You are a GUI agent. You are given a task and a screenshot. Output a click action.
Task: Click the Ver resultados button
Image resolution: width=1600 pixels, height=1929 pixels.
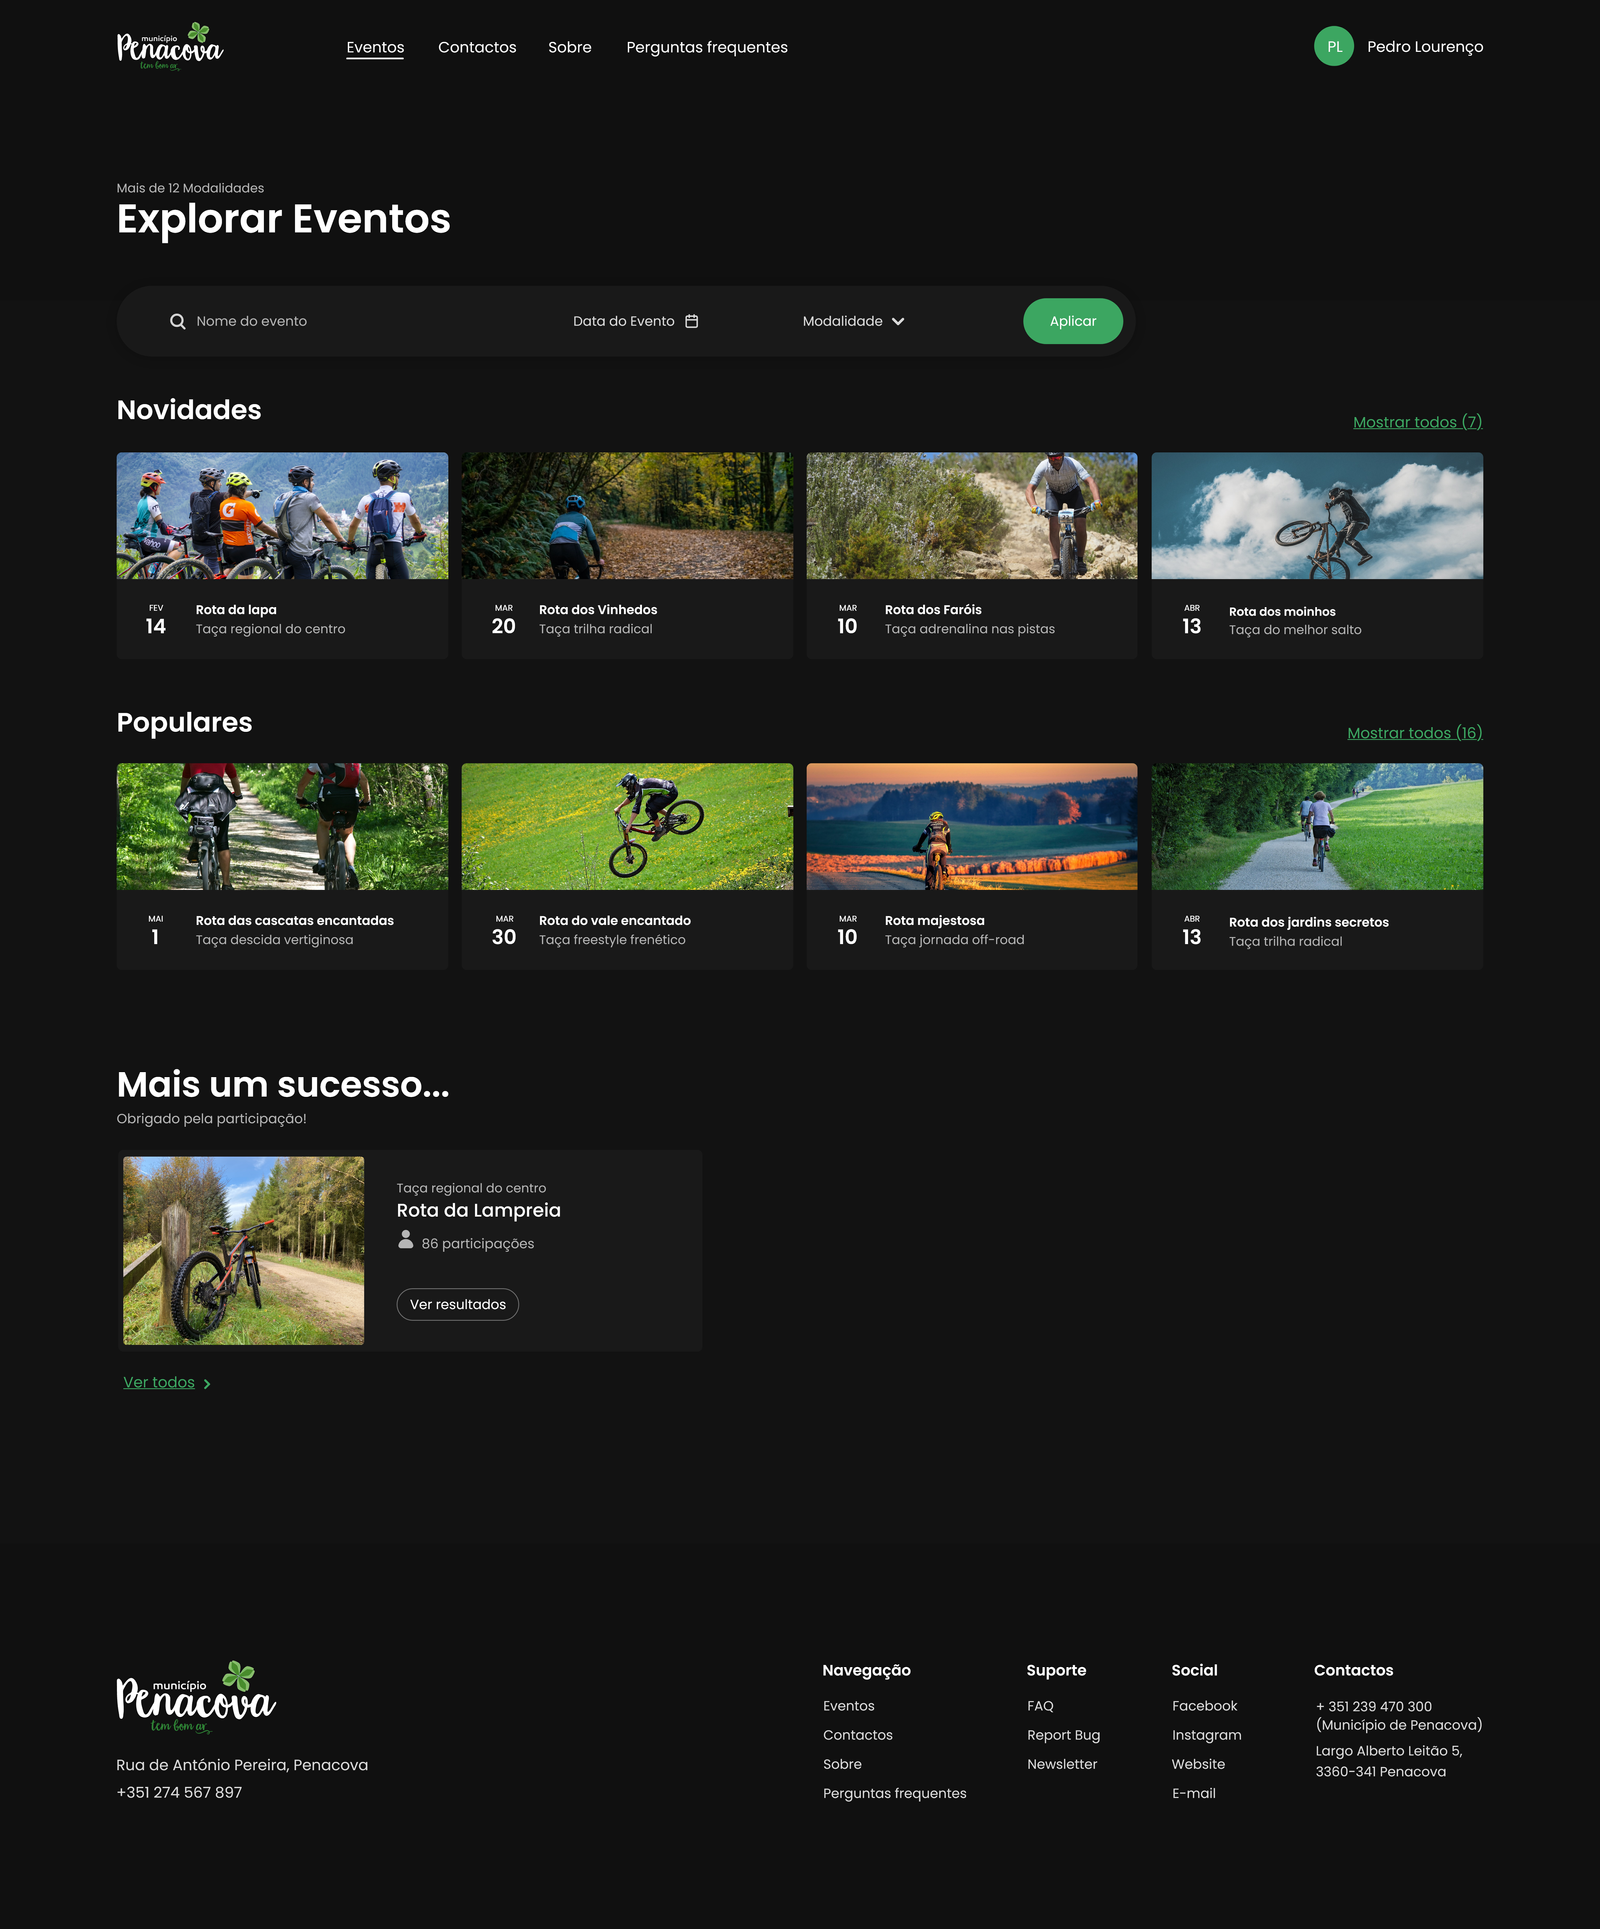[x=458, y=1304]
